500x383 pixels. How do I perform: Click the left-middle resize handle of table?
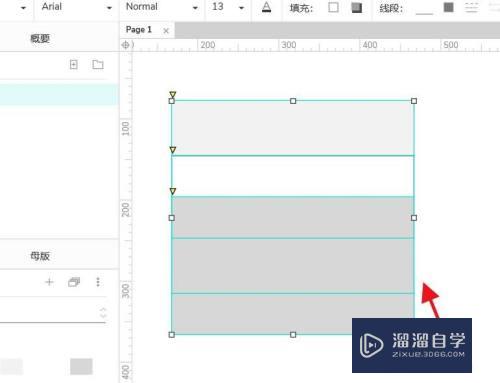(172, 218)
